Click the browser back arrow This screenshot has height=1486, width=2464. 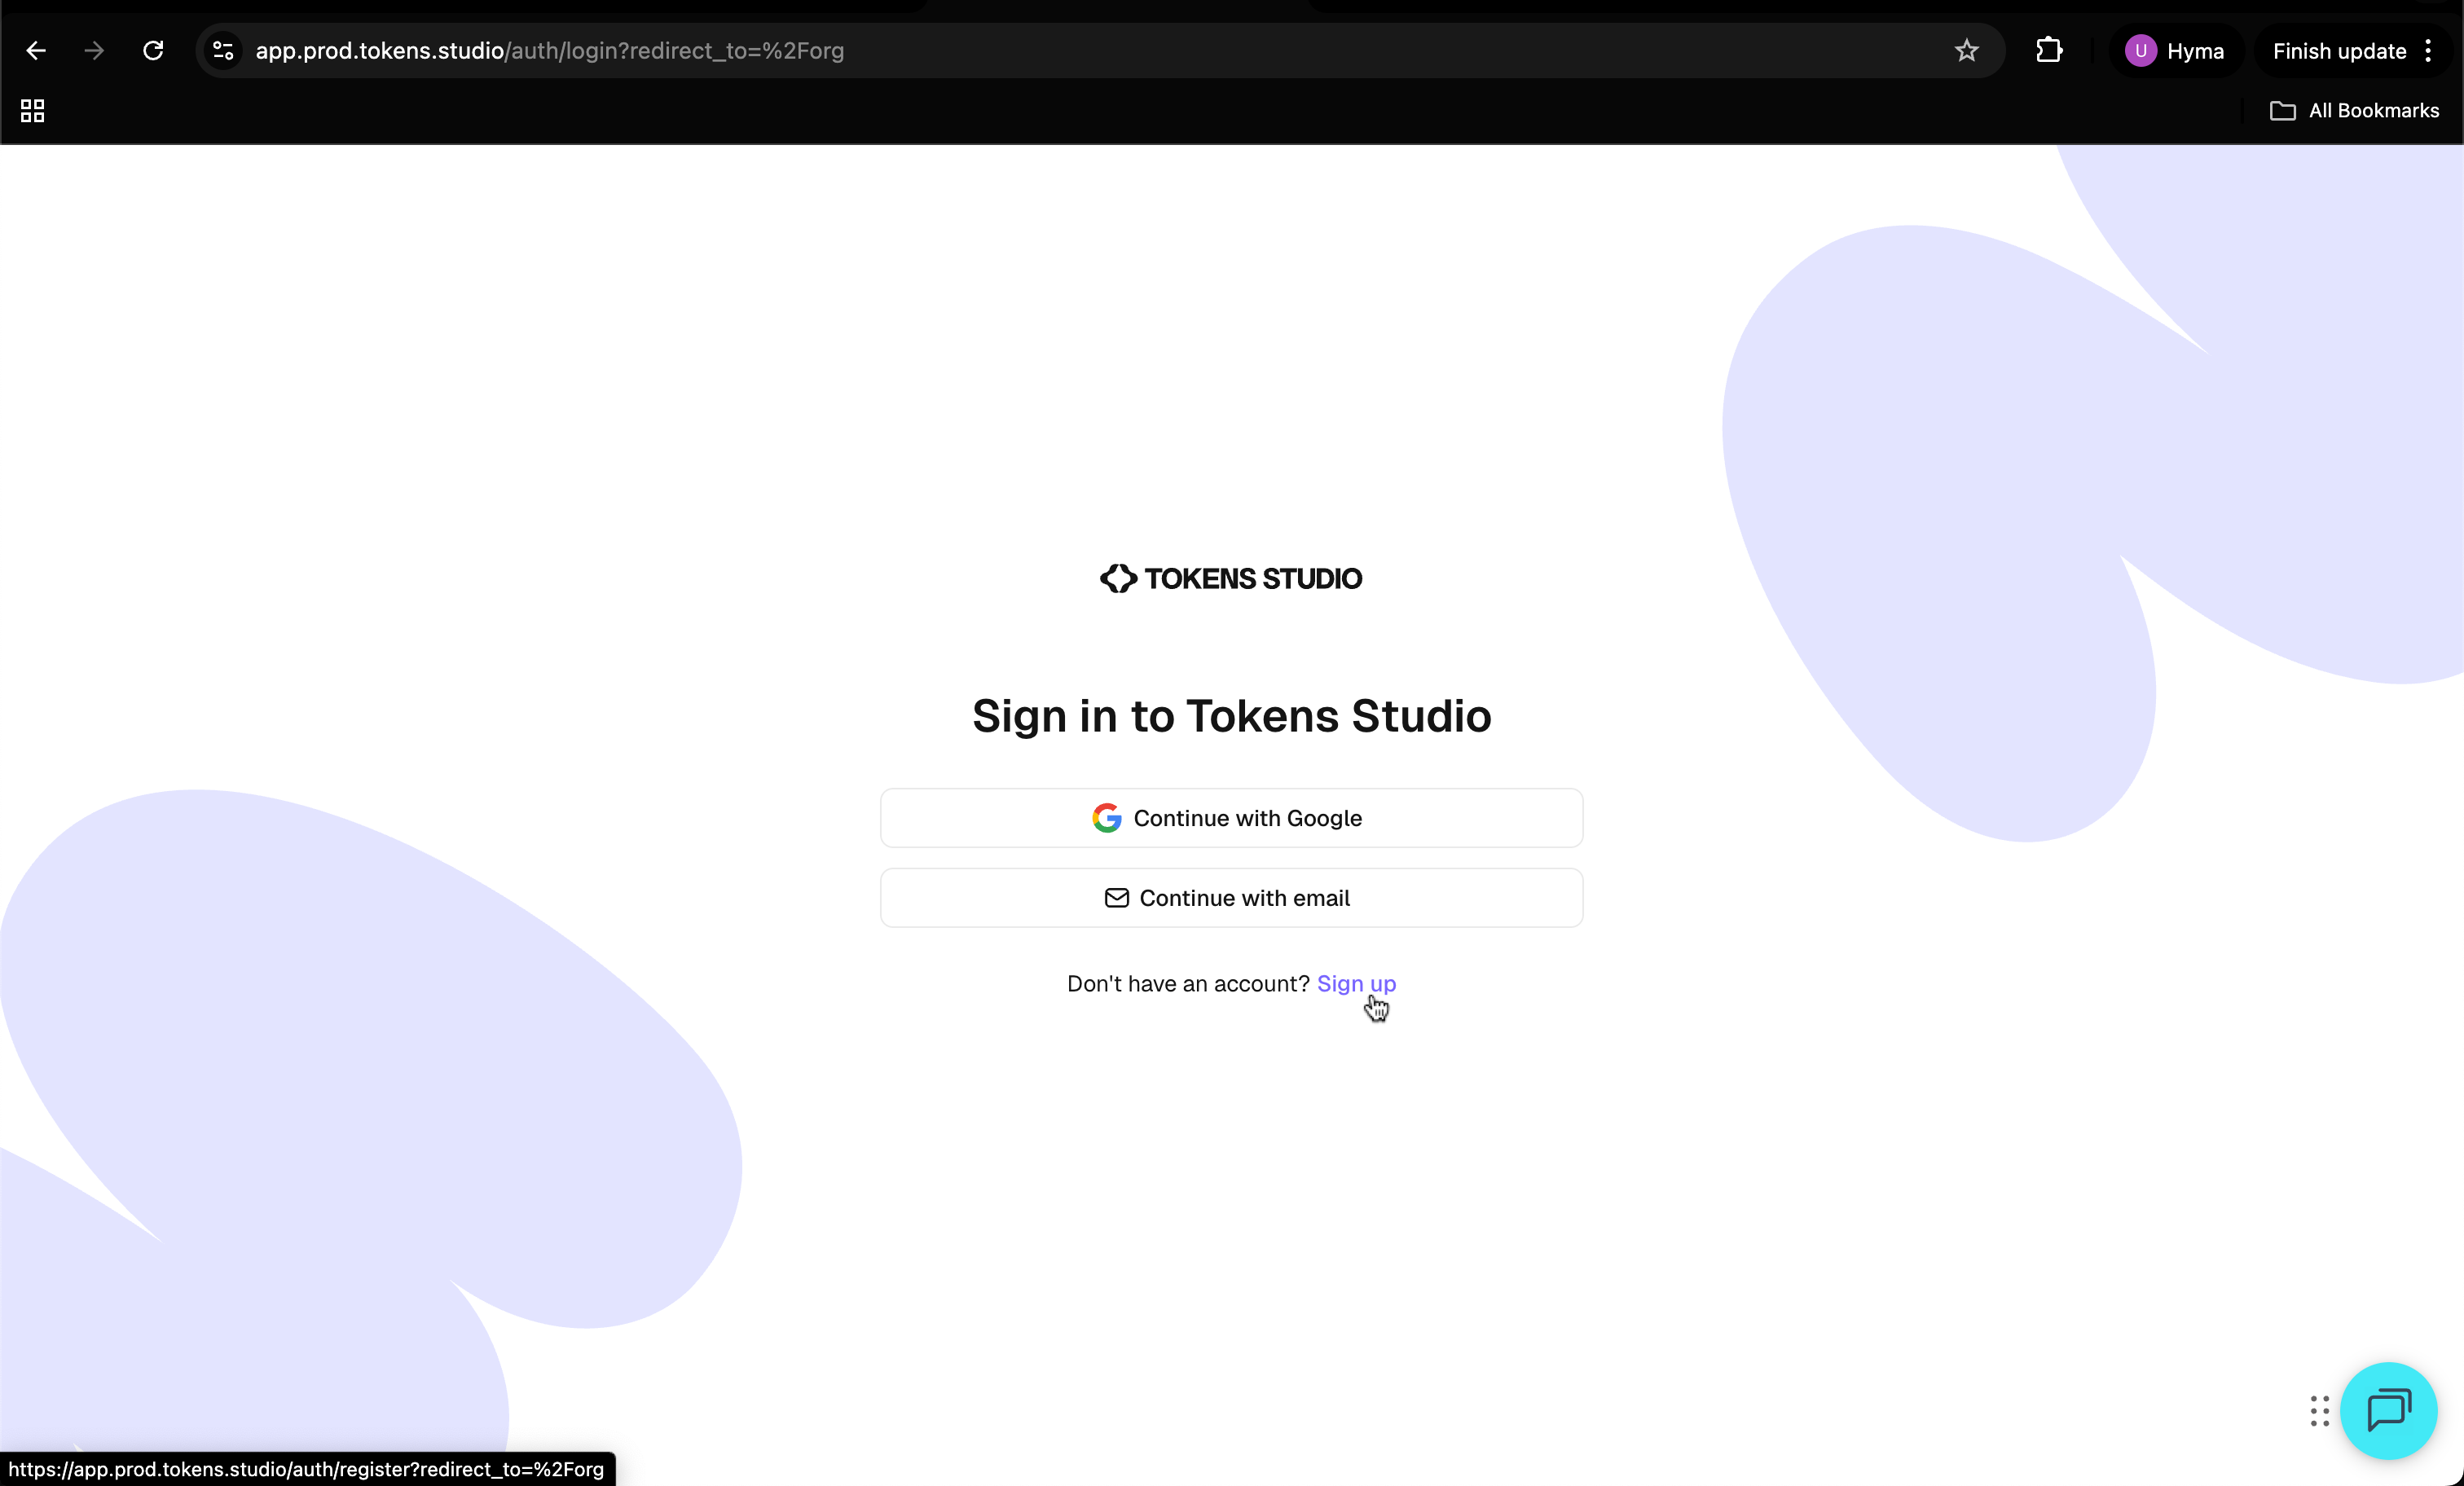(x=36, y=51)
